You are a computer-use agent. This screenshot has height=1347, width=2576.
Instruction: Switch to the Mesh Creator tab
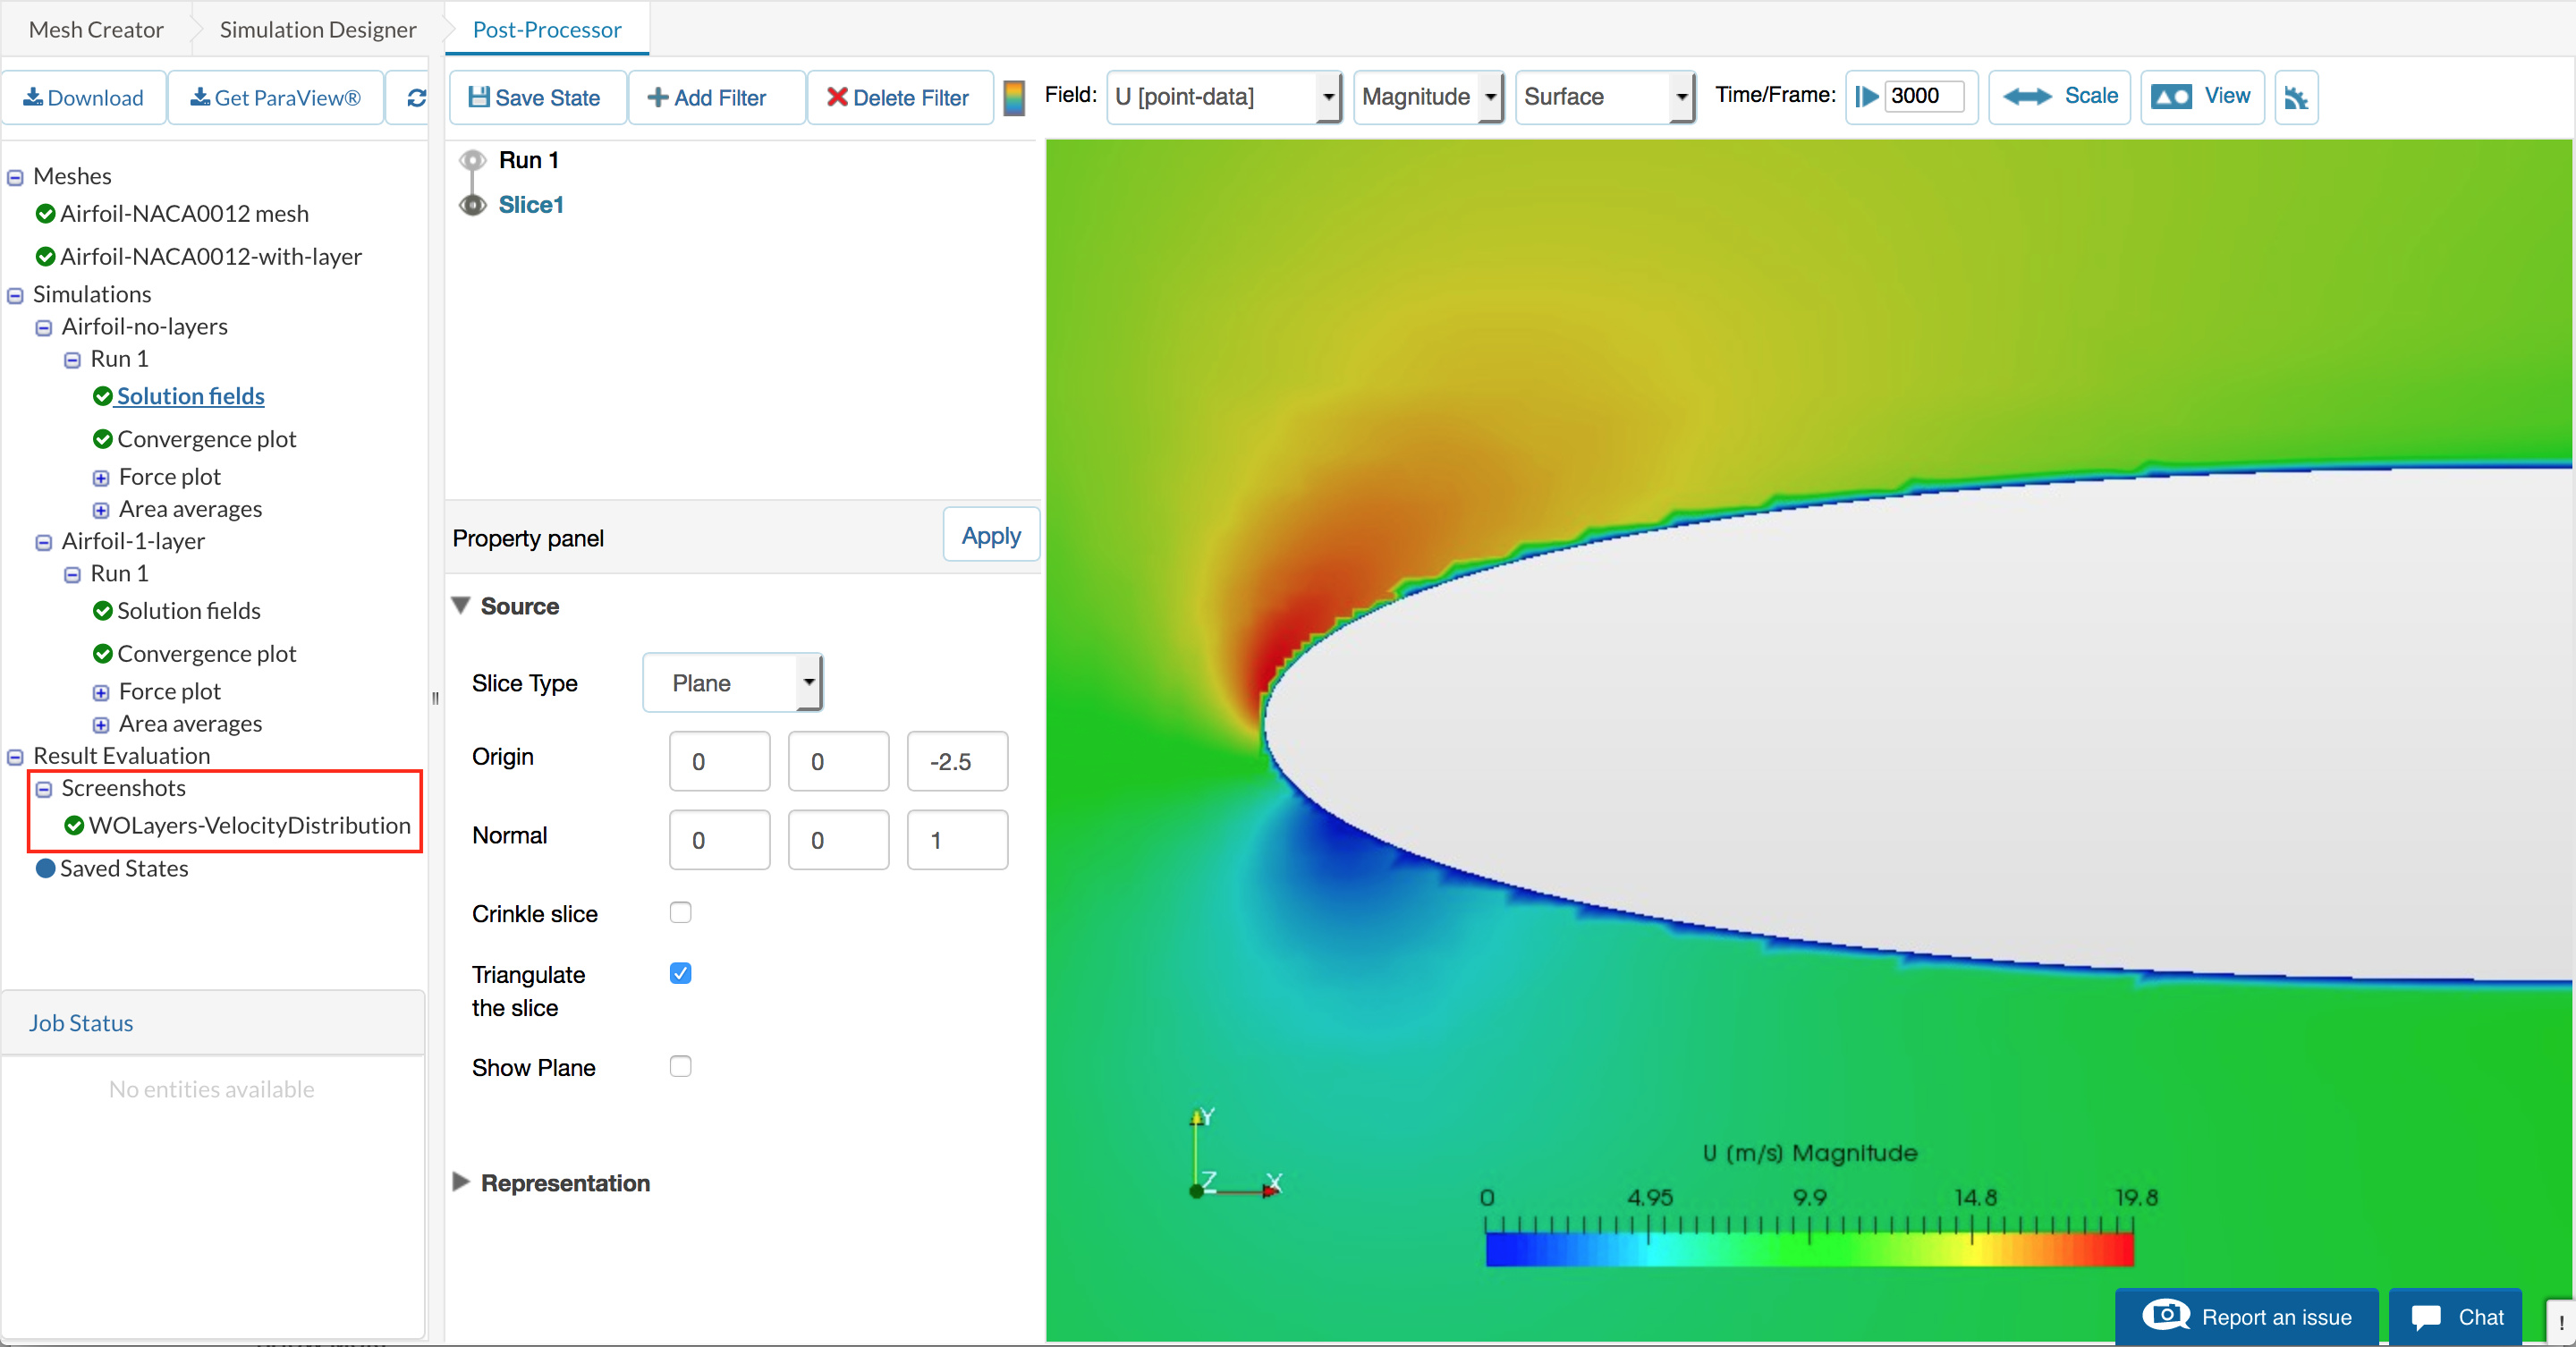click(x=95, y=29)
